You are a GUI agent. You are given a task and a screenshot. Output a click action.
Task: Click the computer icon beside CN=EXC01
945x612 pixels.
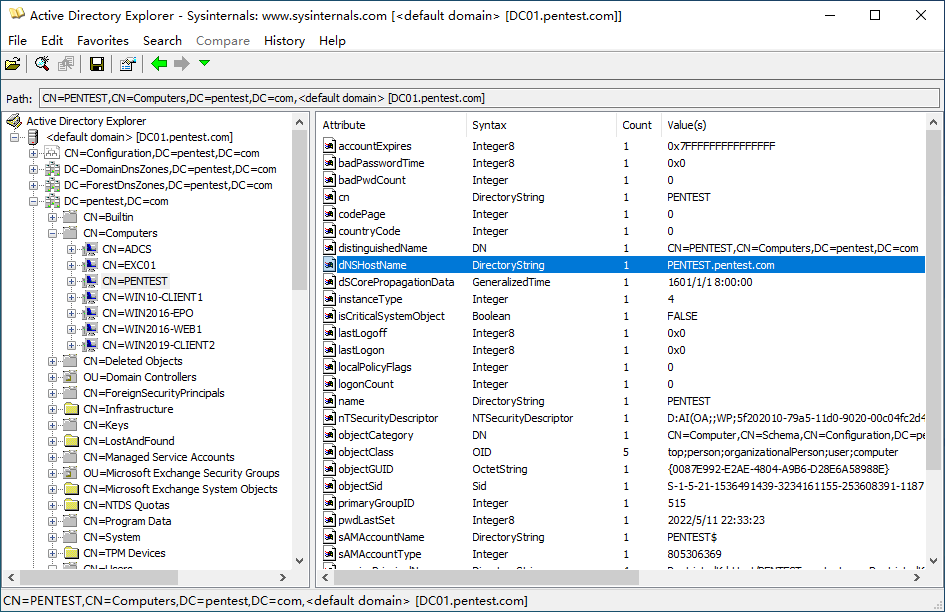tap(90, 265)
